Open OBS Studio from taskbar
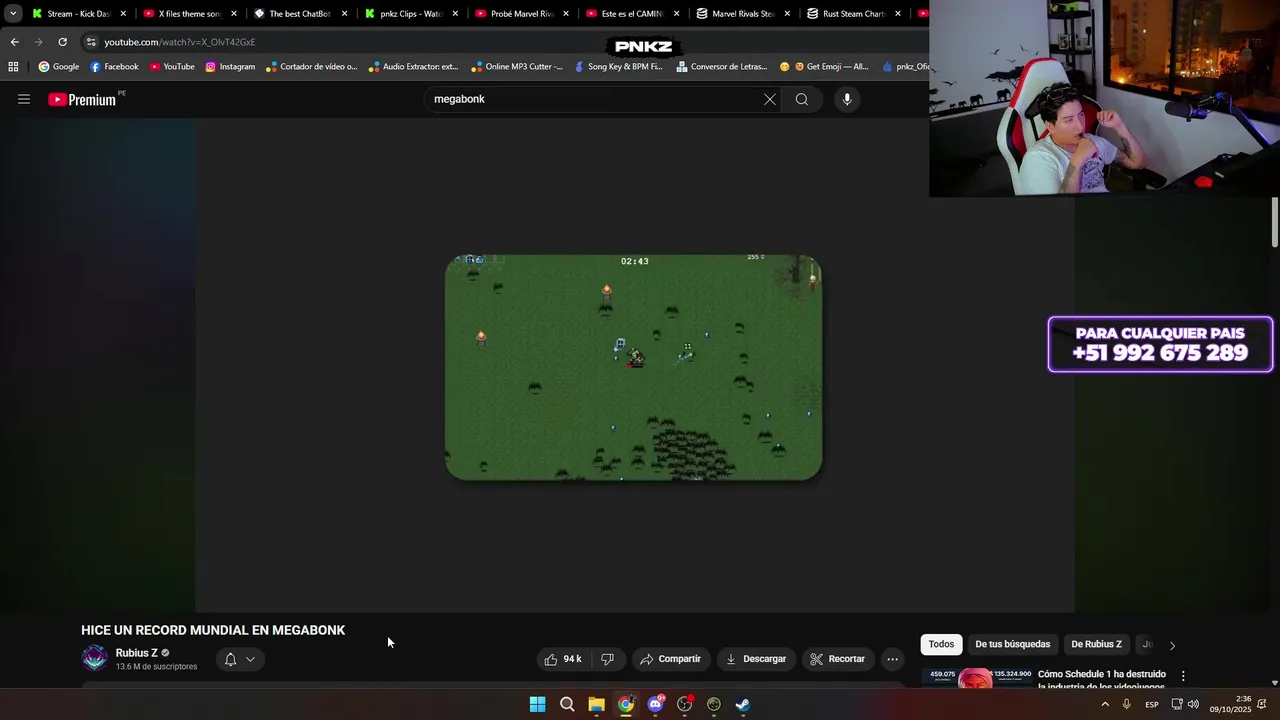 [x=684, y=704]
